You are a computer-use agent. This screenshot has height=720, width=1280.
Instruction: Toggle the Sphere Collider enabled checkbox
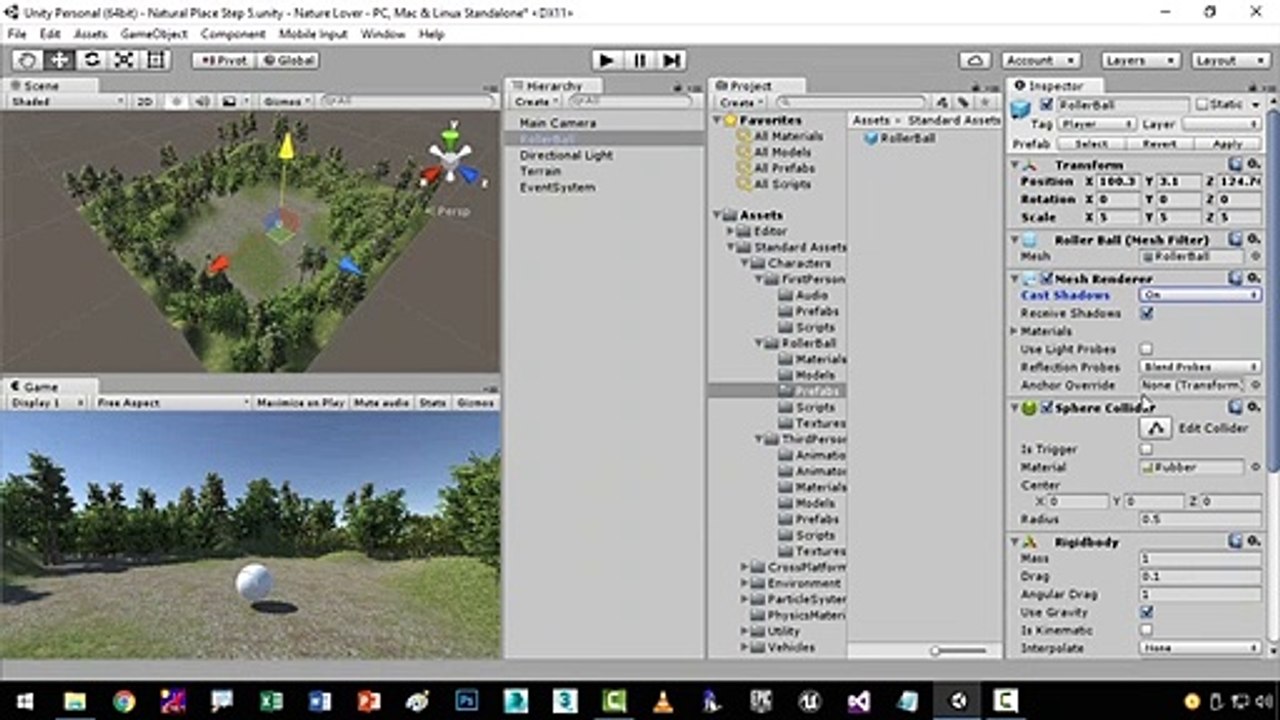point(1046,408)
